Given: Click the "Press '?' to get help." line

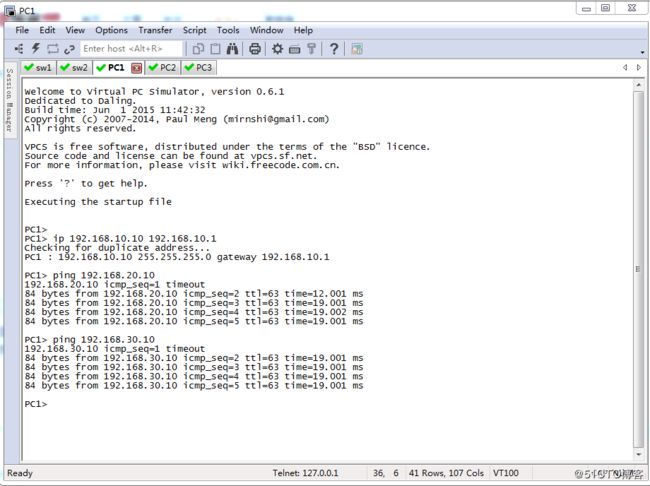Looking at the screenshot, I should coord(86,184).
